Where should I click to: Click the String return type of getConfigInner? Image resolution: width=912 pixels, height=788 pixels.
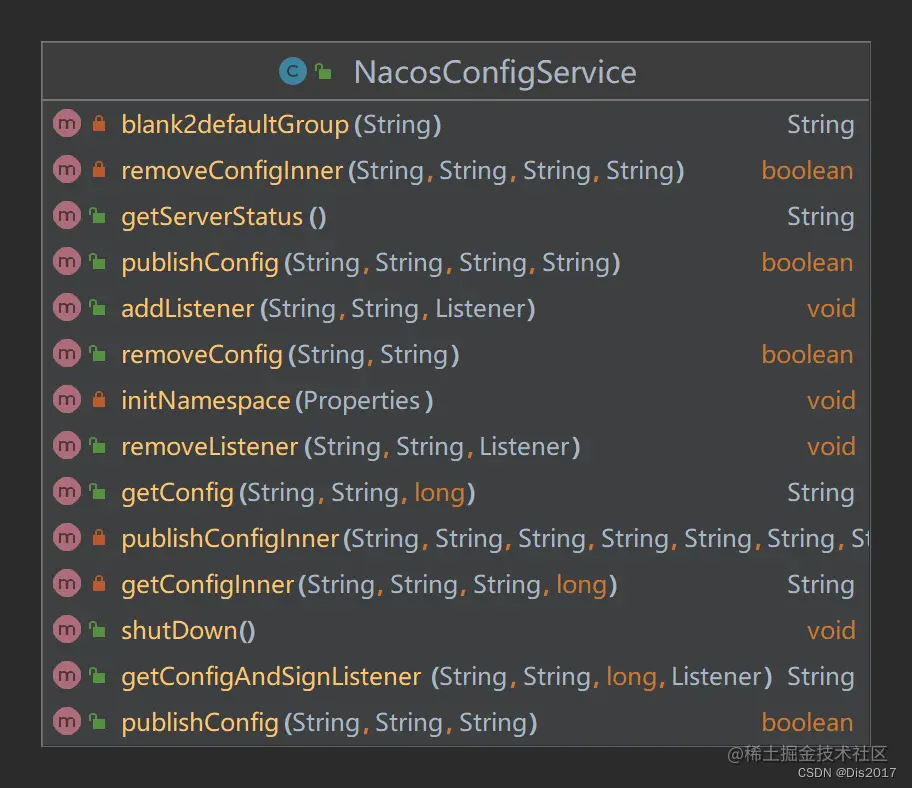tap(820, 584)
